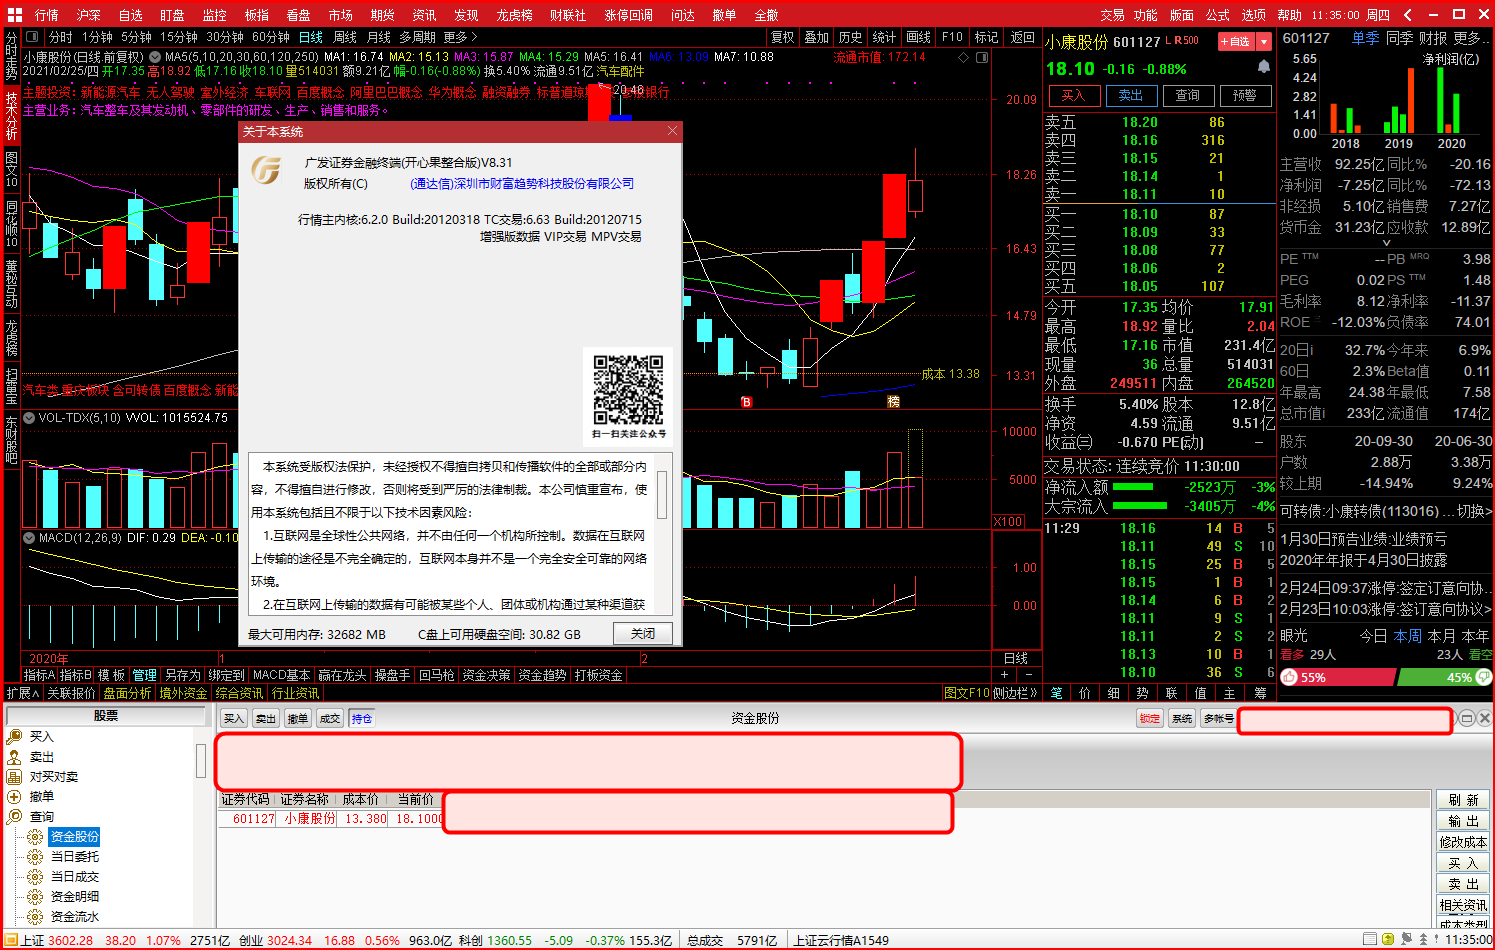
Task: Switch to 盘面分析 bottom tab
Action: pyautogui.click(x=127, y=693)
